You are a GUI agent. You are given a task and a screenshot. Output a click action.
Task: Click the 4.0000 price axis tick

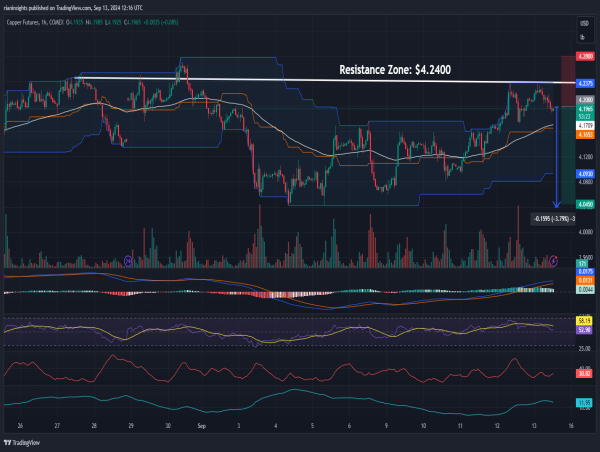coord(585,232)
